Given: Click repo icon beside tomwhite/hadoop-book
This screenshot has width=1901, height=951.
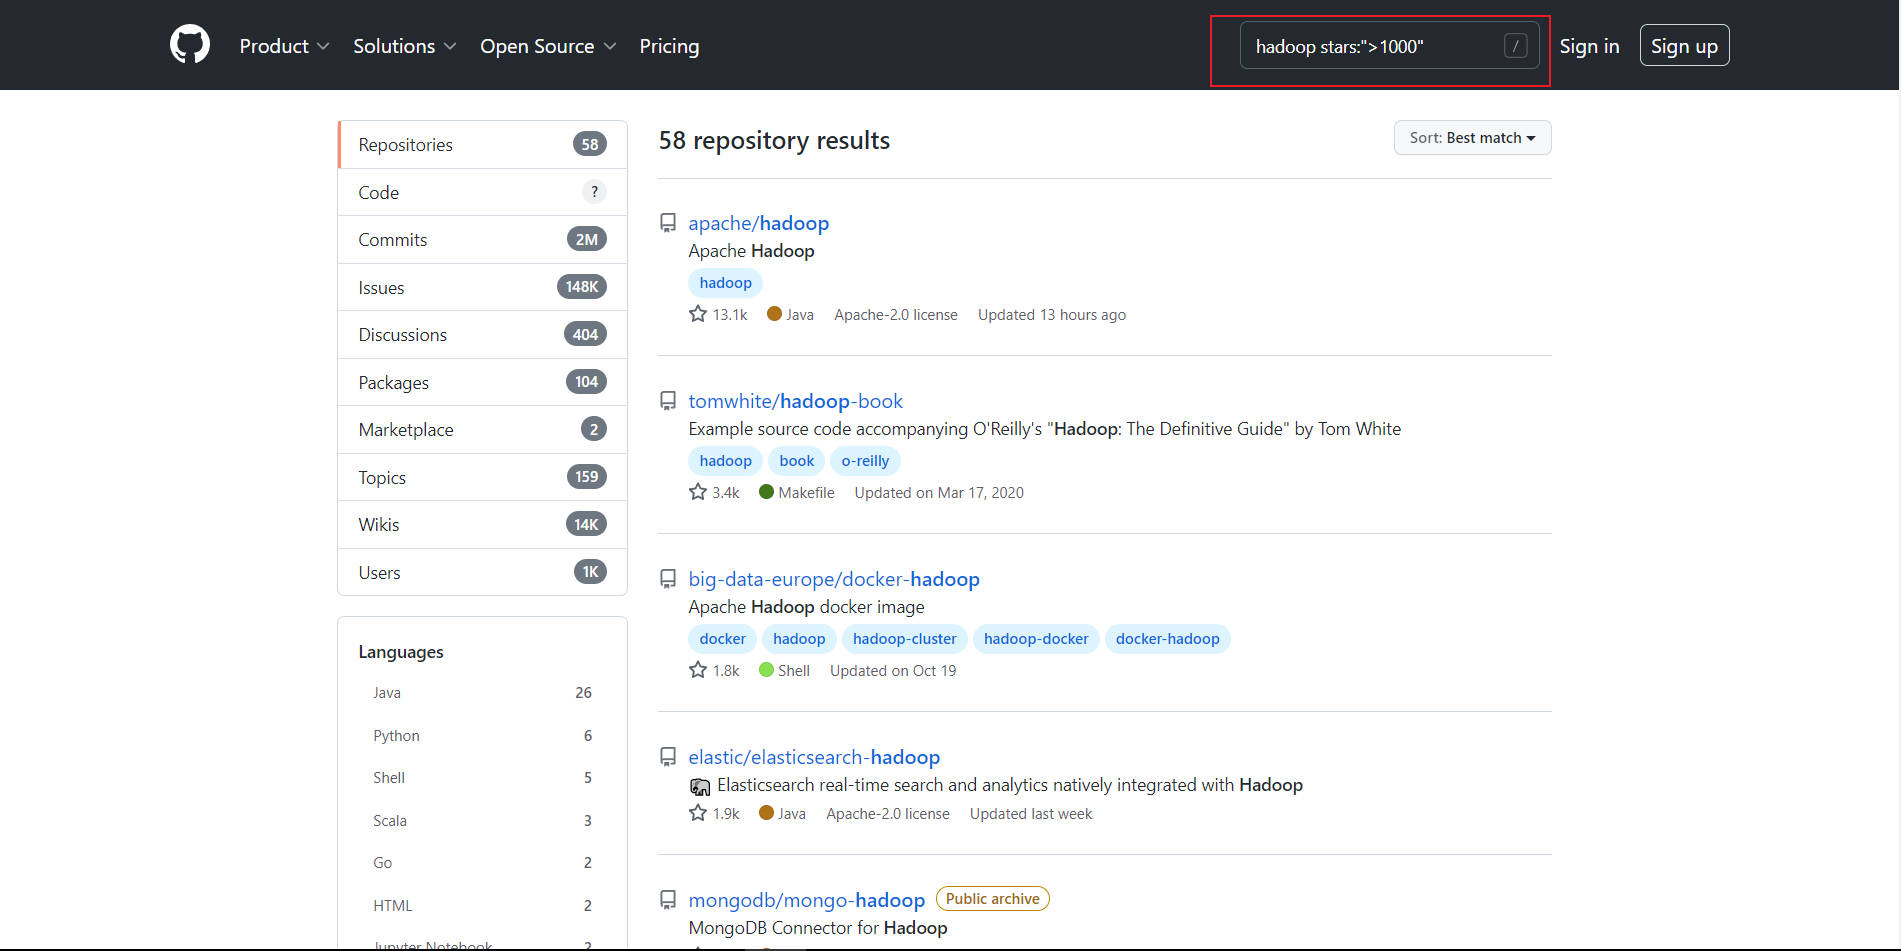Looking at the screenshot, I should [x=668, y=401].
